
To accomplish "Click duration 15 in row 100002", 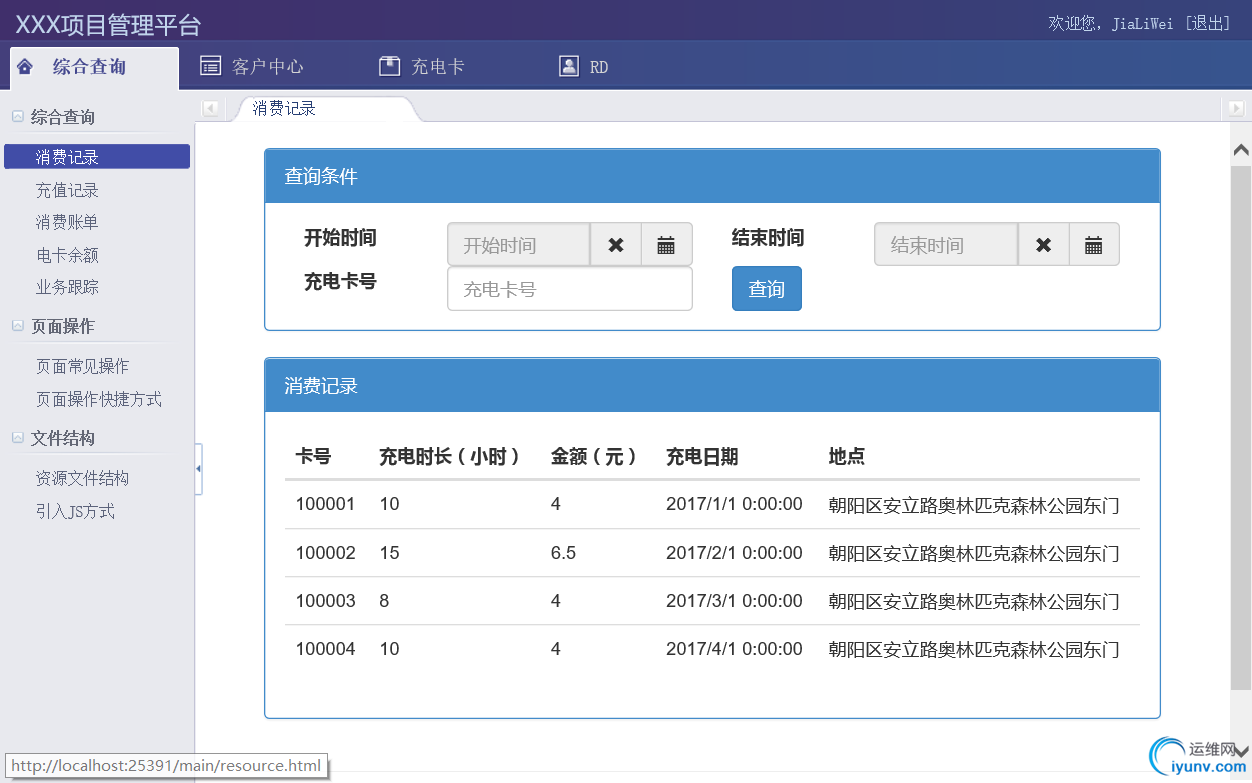I will click(389, 553).
